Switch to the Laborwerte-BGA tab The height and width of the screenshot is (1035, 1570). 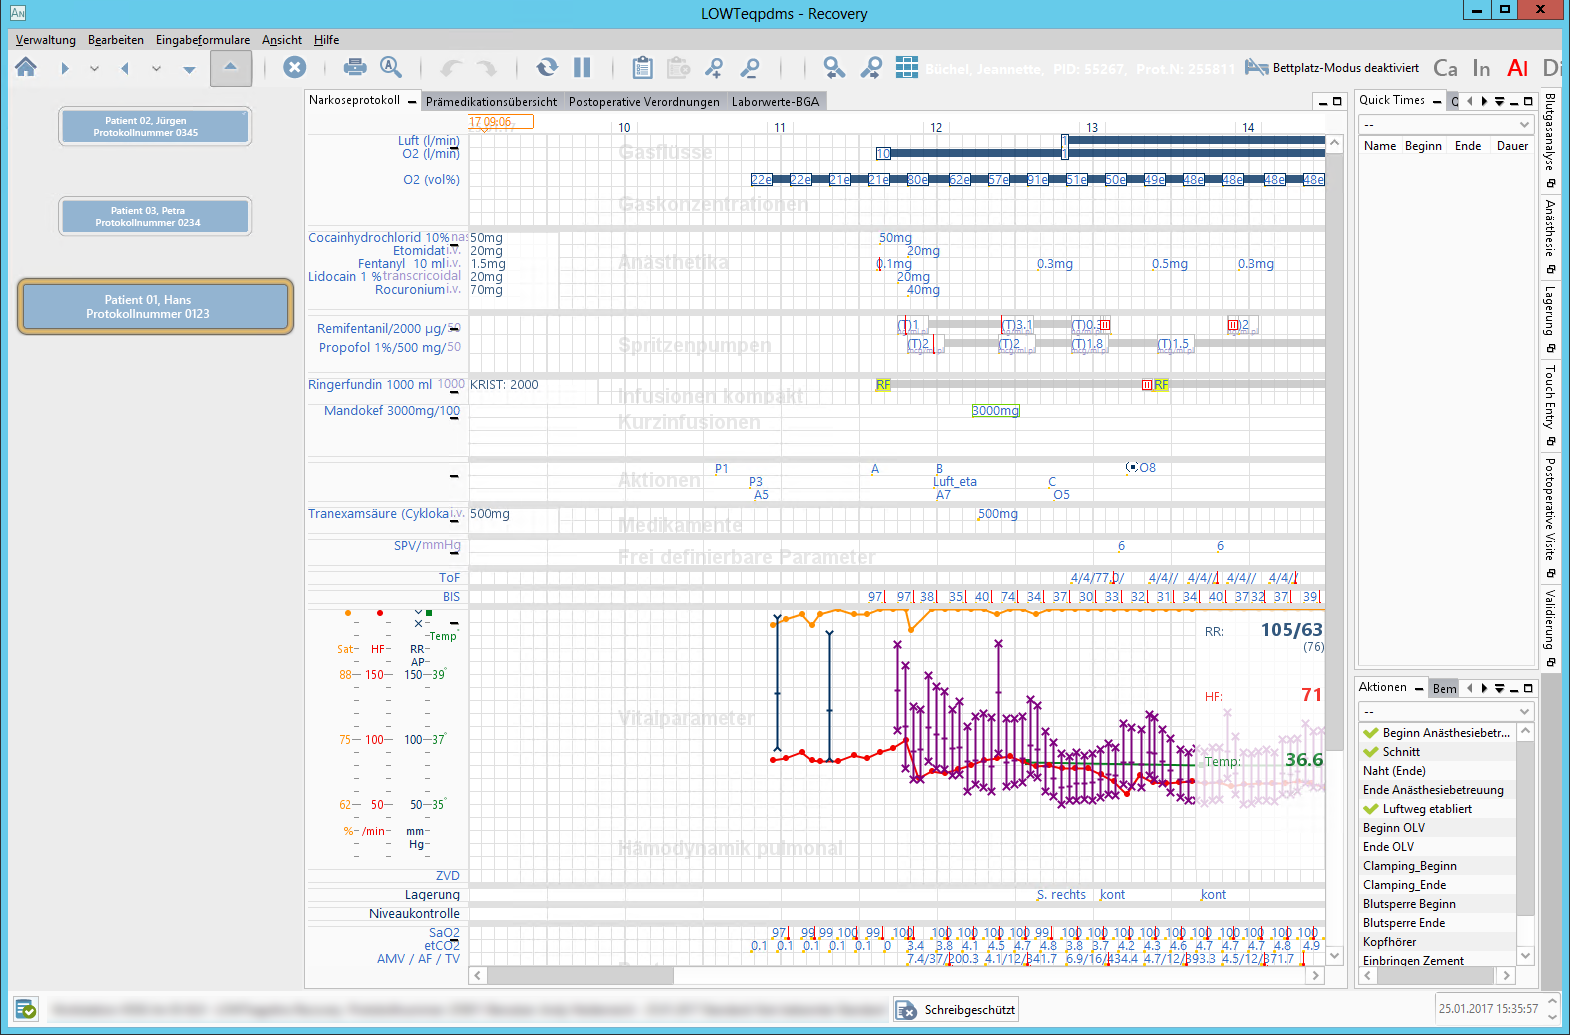point(775,101)
